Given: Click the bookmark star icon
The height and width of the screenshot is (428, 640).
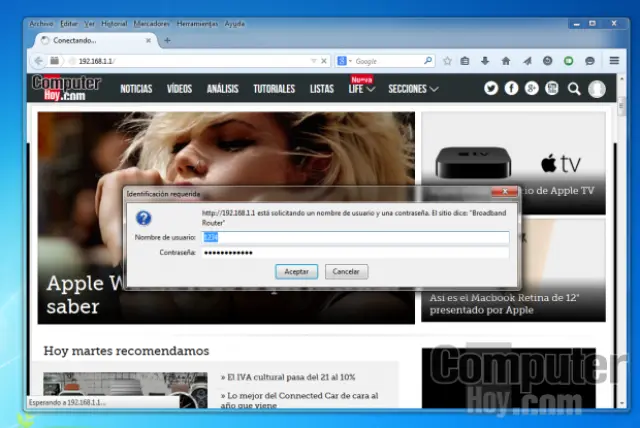Looking at the screenshot, I should [x=447, y=61].
